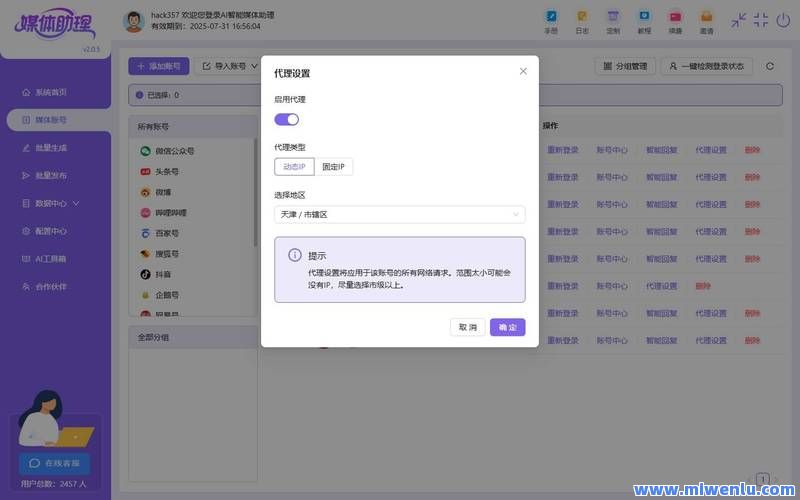The width and height of the screenshot is (800, 500).
Task: Click the refresh icon beside 一键检测登录状态
Action: pyautogui.click(x=770, y=66)
